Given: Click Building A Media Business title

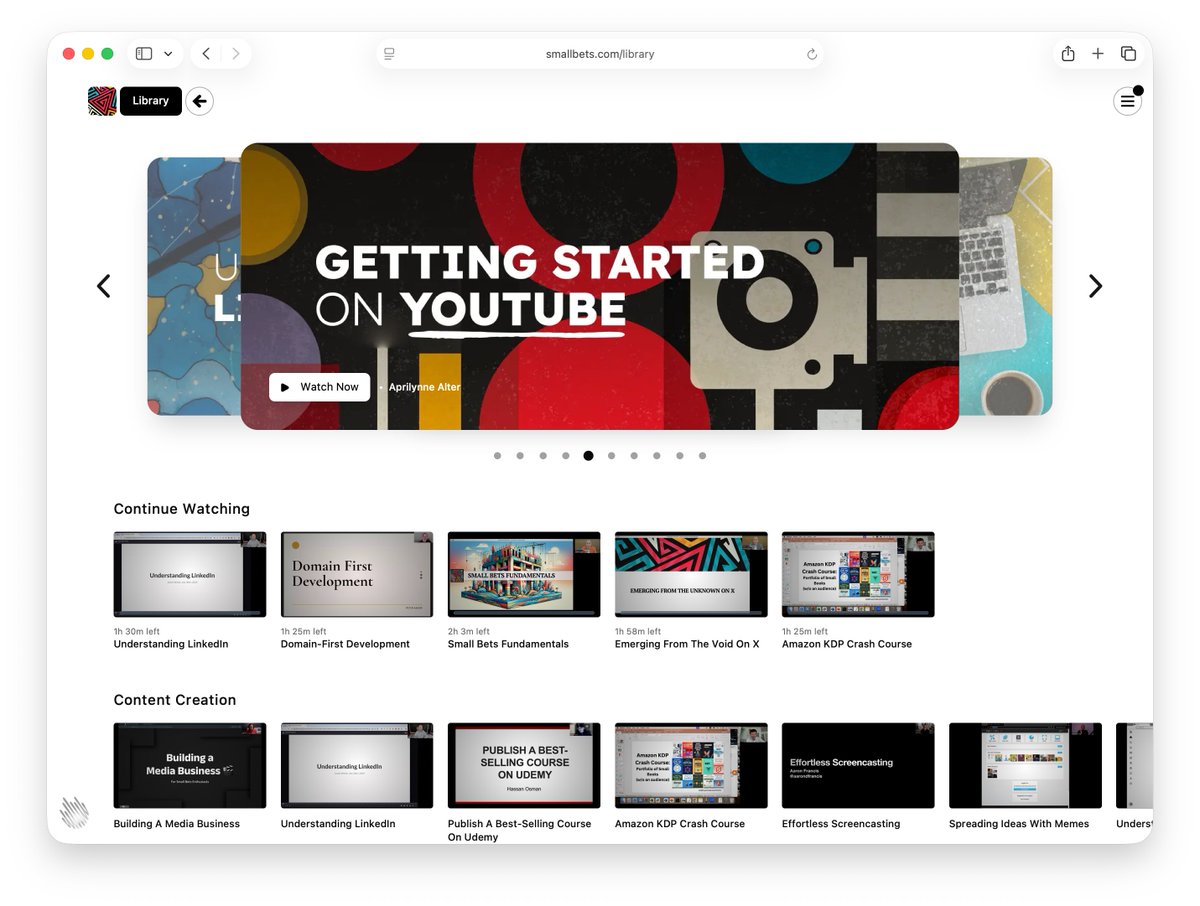Looking at the screenshot, I should [x=177, y=824].
